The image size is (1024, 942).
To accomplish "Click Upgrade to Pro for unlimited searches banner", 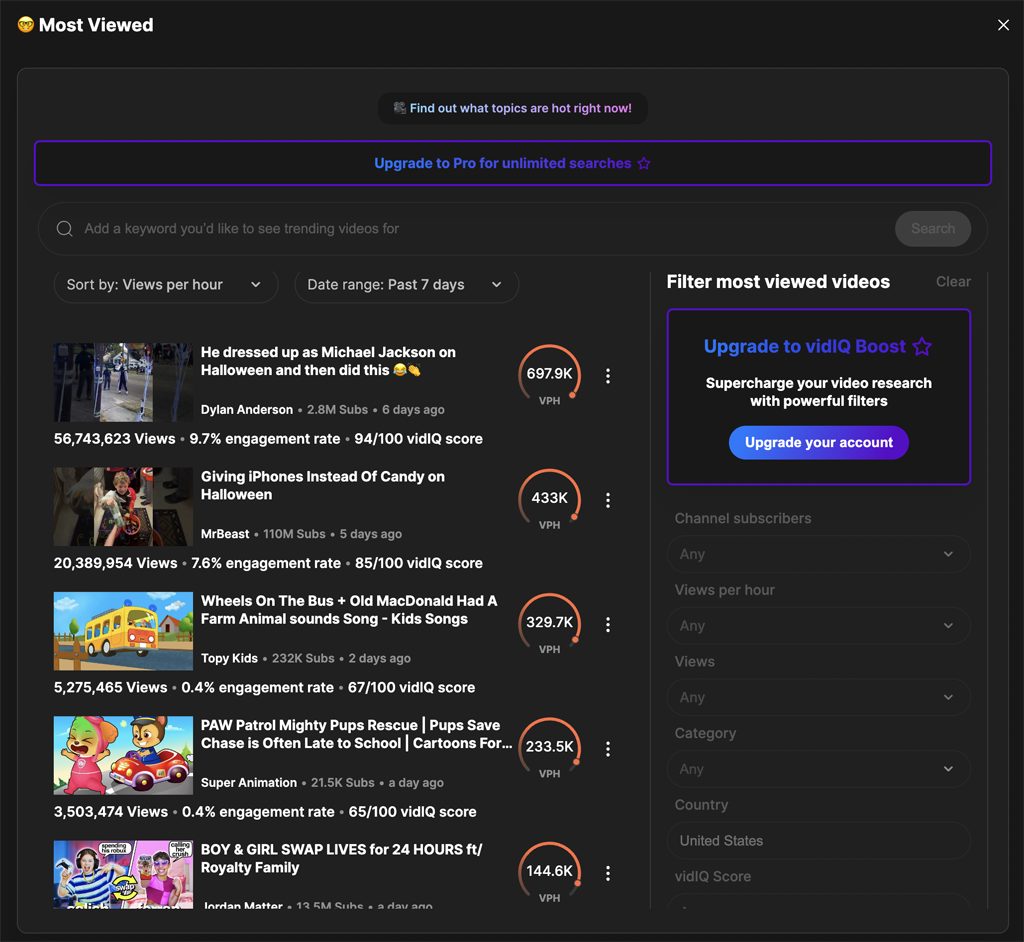I will [512, 163].
